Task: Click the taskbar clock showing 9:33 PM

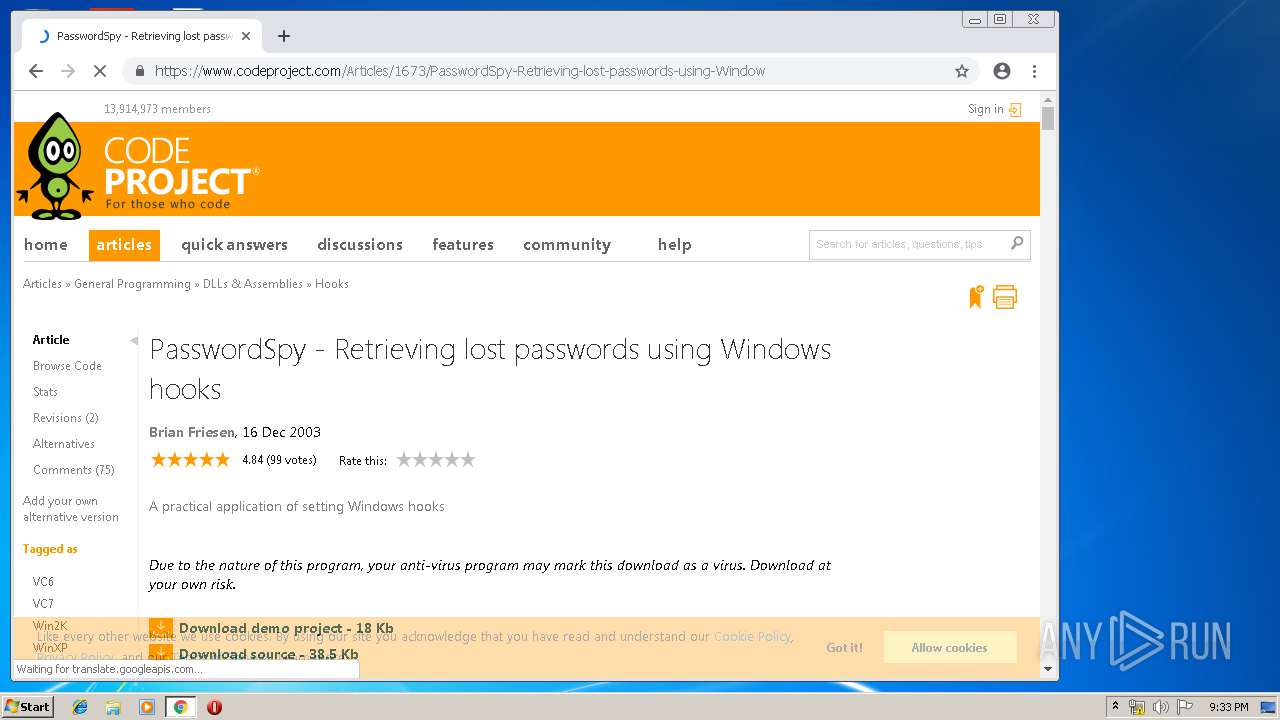Action: pos(1228,707)
